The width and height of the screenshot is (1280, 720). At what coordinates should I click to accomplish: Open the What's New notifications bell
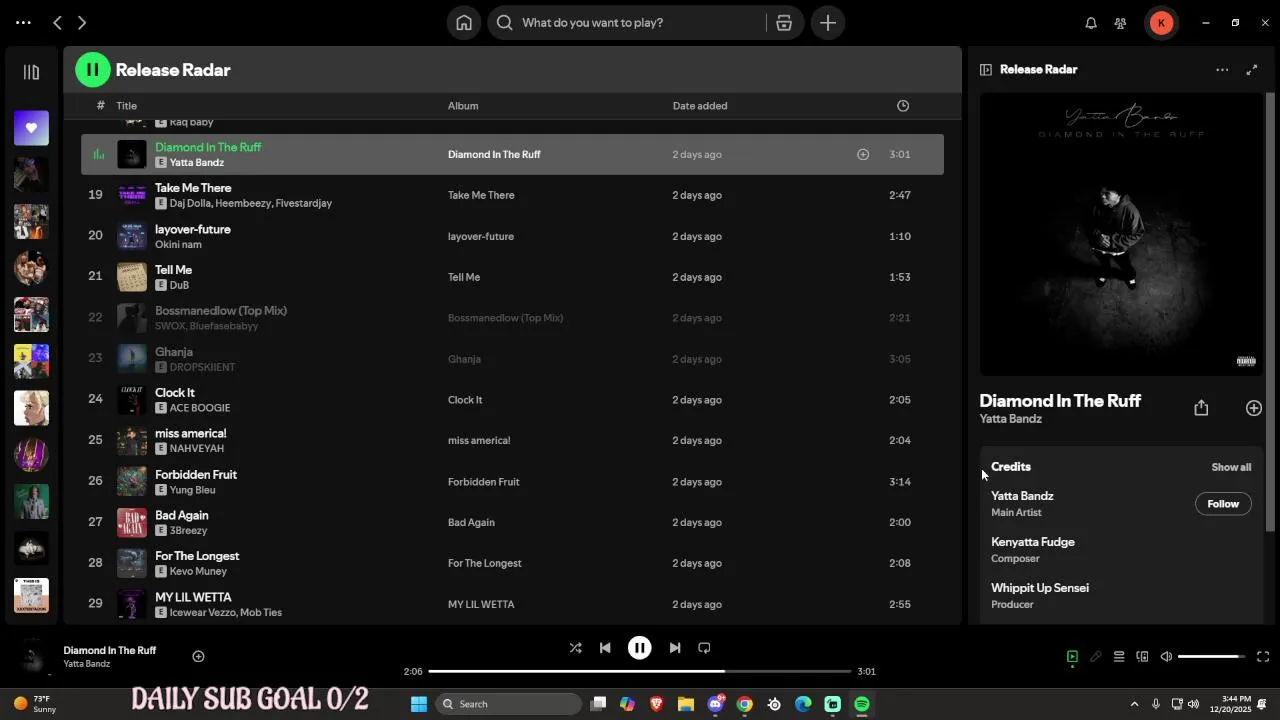click(1091, 23)
